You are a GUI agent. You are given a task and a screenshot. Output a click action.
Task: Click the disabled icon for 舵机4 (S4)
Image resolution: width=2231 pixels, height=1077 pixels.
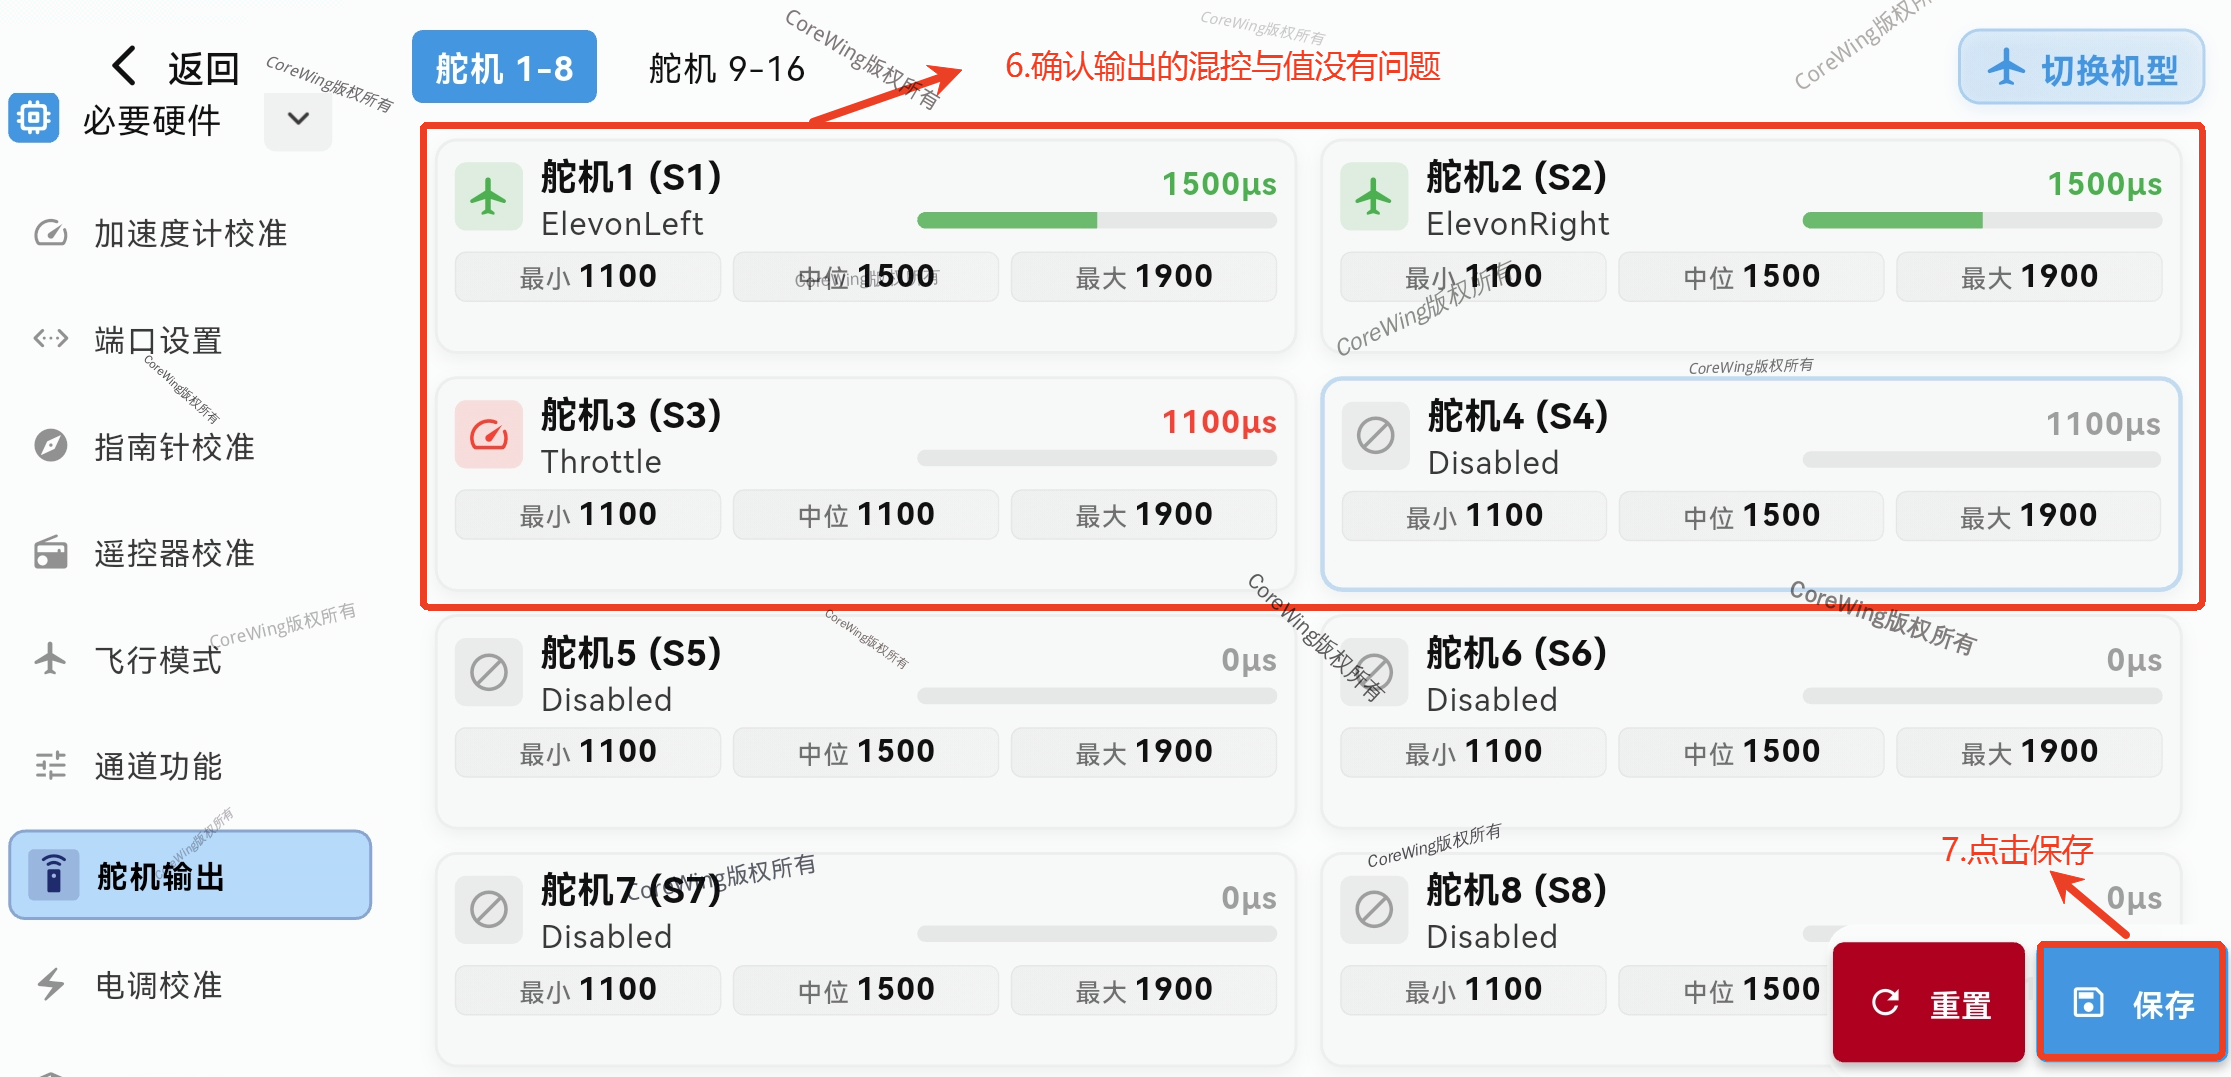click(1375, 436)
